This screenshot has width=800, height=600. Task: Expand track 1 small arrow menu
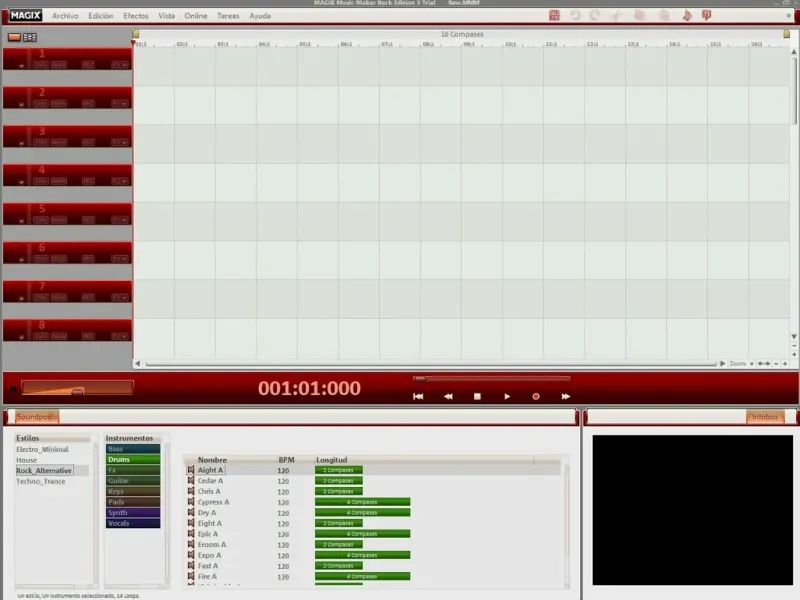pos(21,66)
